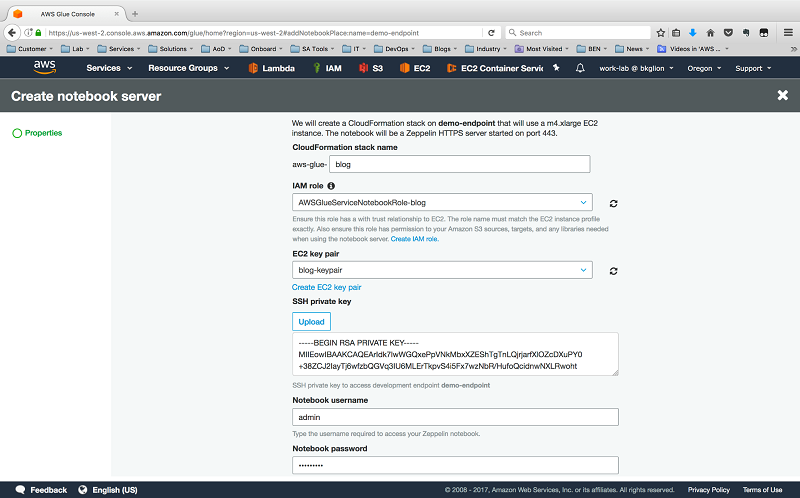Show overflow bookmarks chevron

click(793, 49)
